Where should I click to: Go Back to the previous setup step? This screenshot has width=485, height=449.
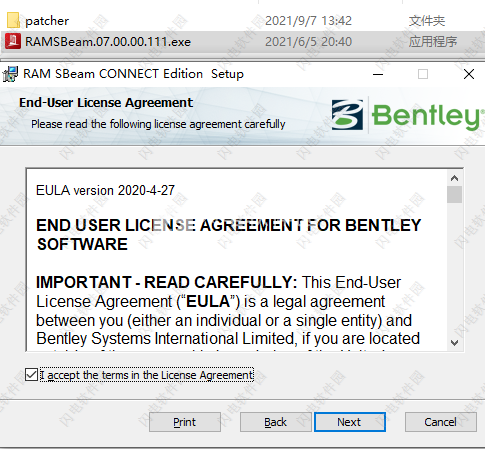tap(275, 422)
